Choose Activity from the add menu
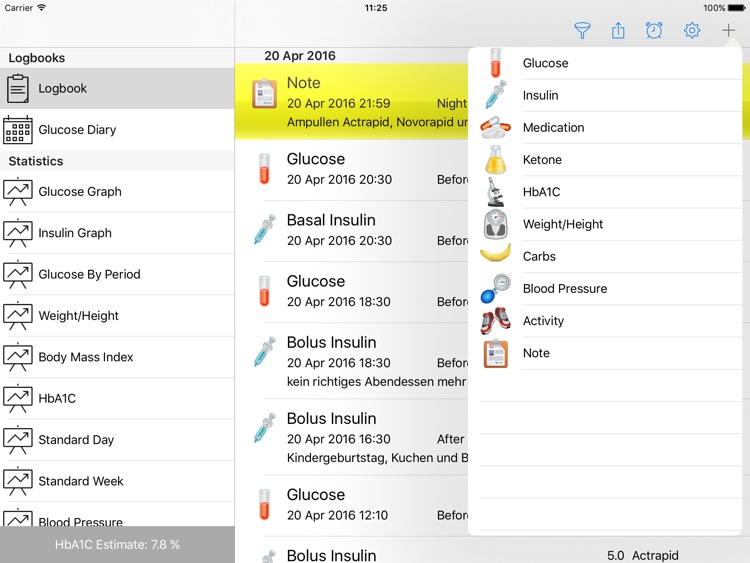750x563 pixels. 605,320
